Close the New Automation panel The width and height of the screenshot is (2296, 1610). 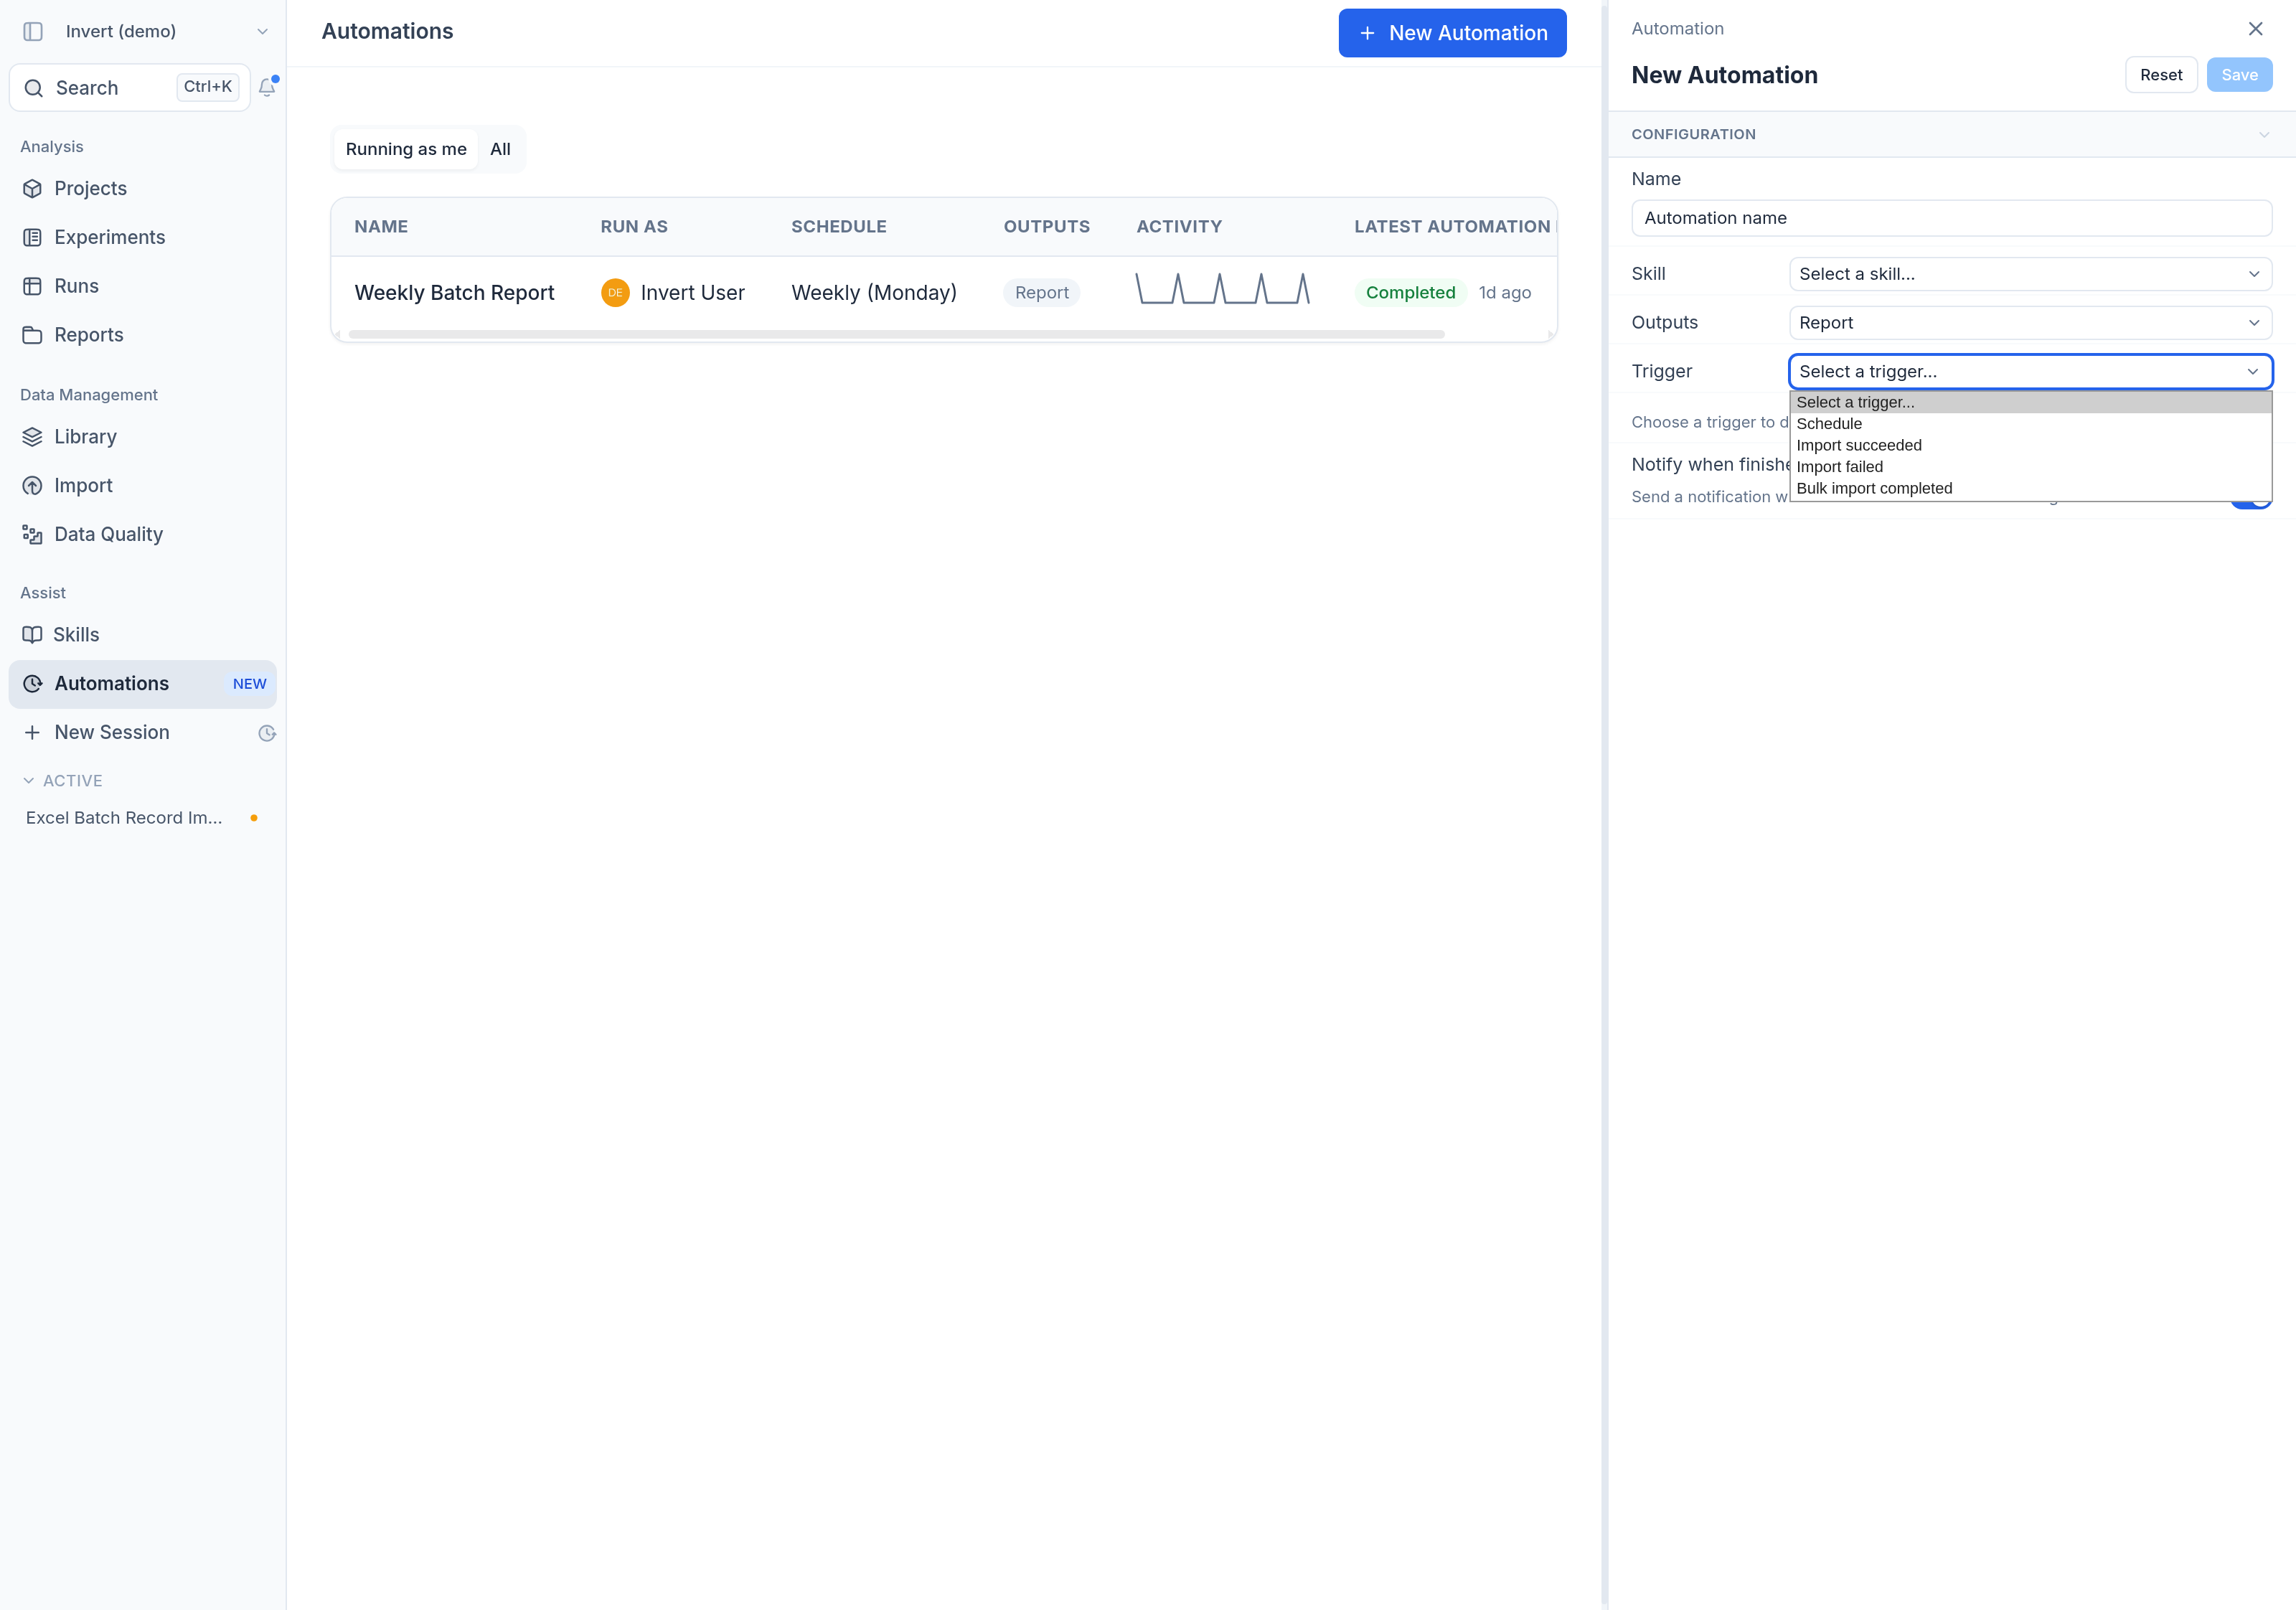[x=2255, y=29]
